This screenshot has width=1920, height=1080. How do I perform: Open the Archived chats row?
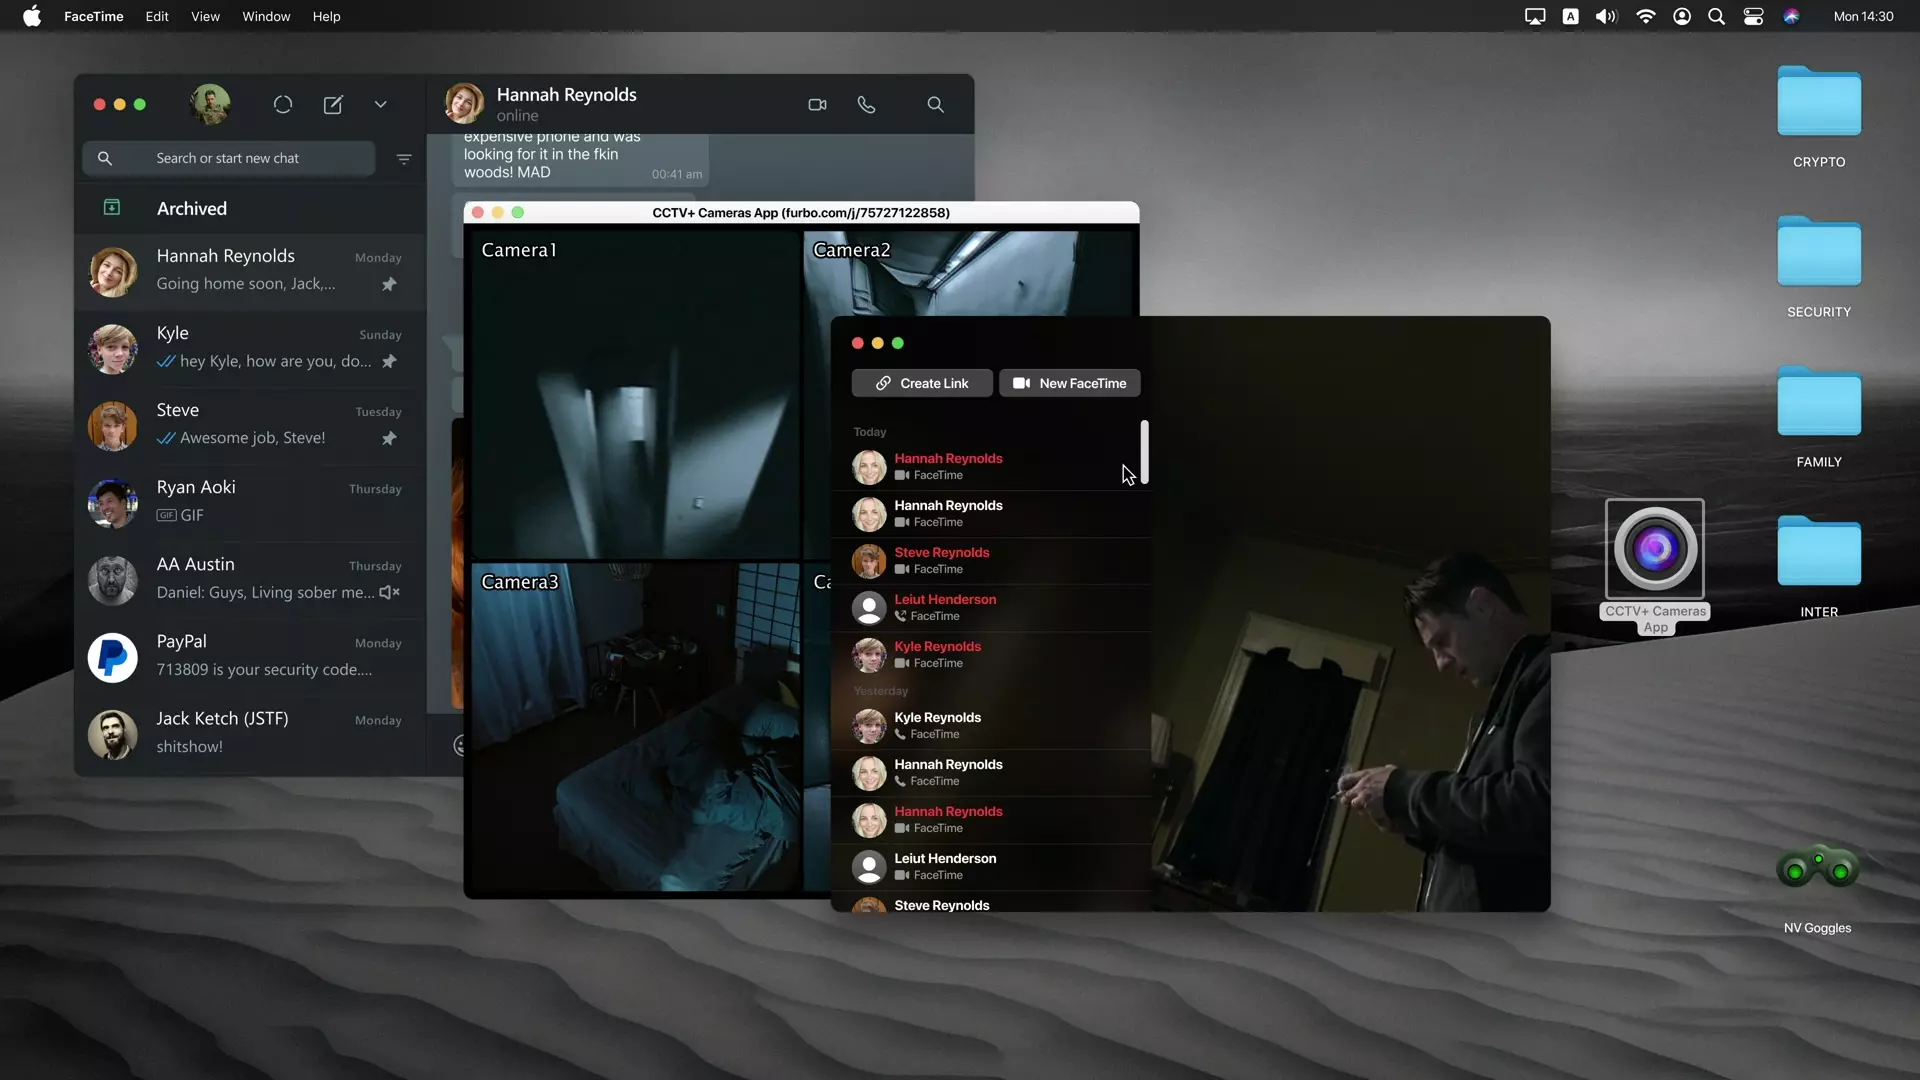point(250,208)
